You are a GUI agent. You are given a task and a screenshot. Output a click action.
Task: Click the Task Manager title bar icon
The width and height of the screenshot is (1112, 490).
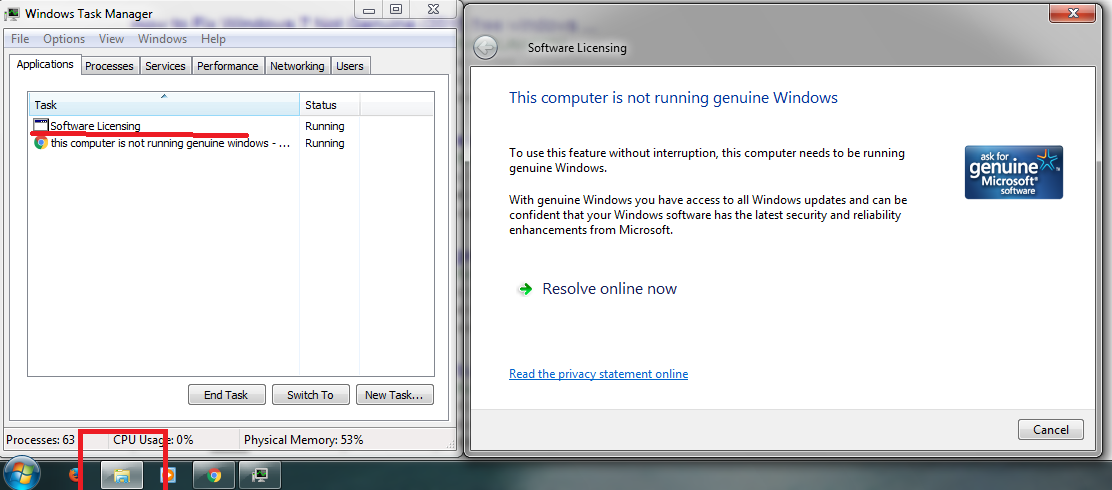[12, 13]
